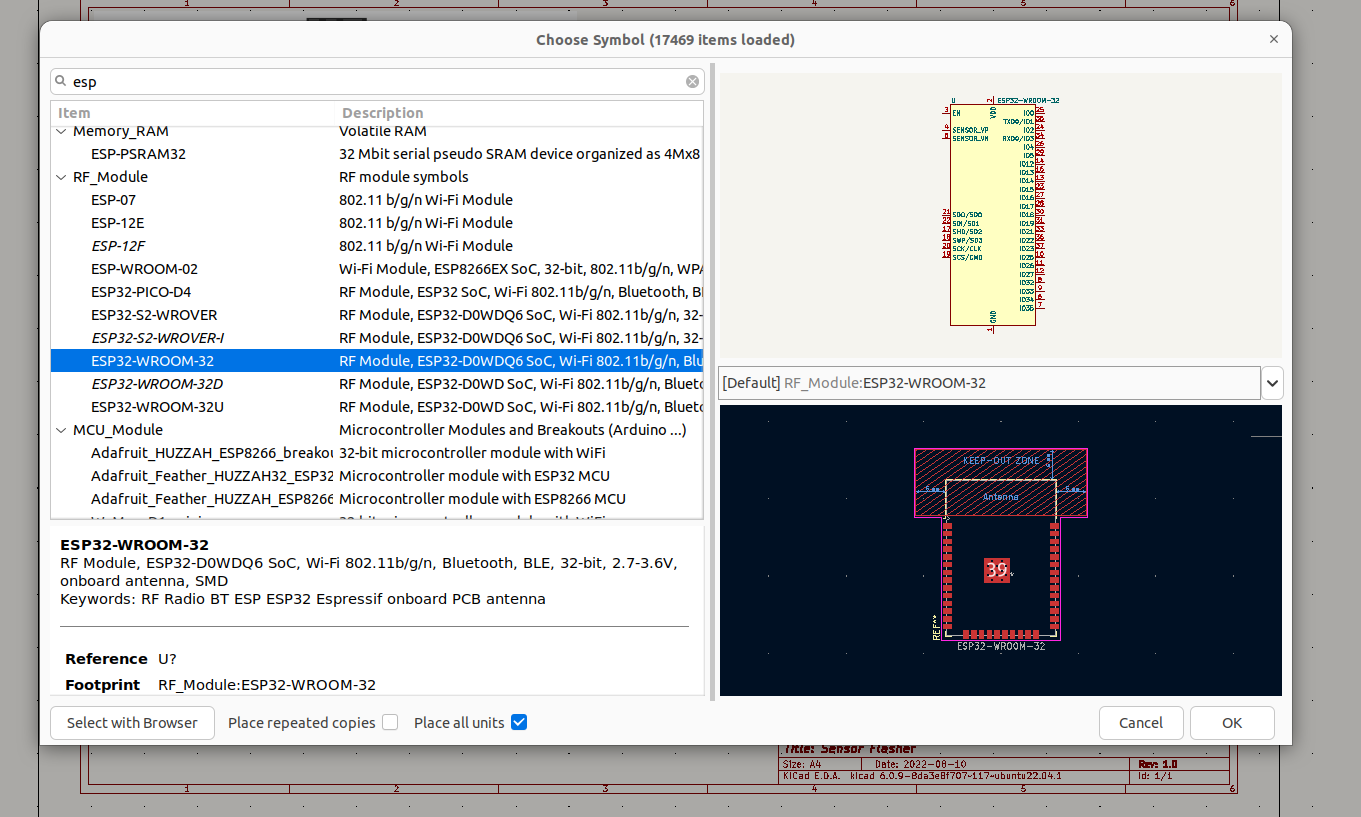Screen dimensions: 1361x817
Task: Click the search field containing esp
Action: pos(377,82)
